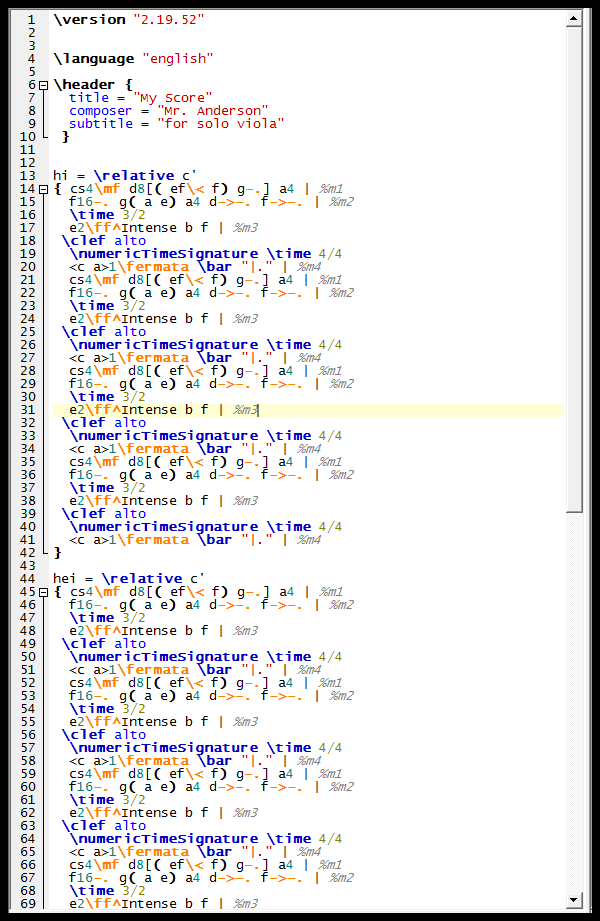The image size is (600, 921).
Task: Click the %m3 comment on highlighted line 31
Action: pos(245,410)
